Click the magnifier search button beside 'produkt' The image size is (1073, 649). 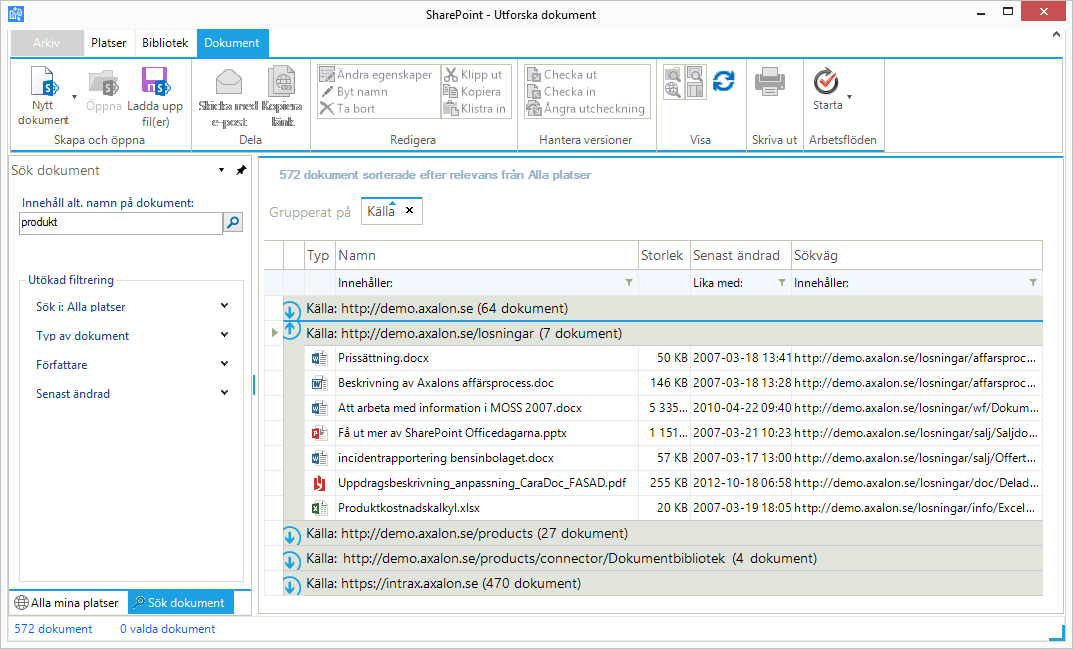[x=233, y=222]
